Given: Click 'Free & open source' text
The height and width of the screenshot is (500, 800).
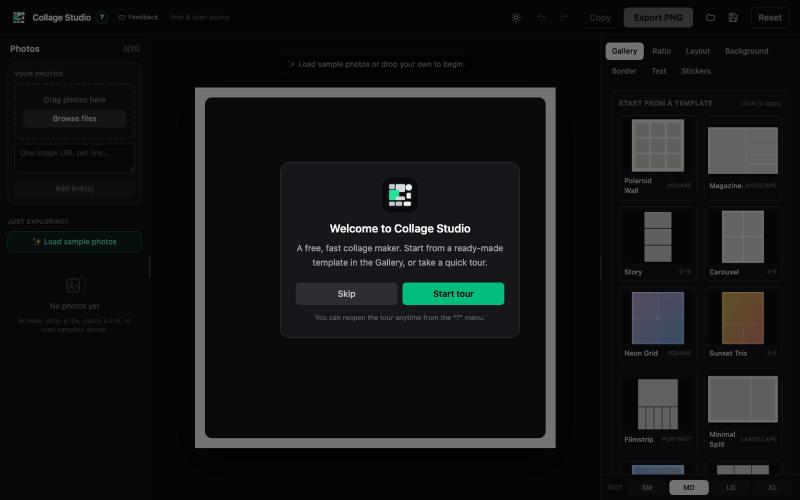Looking at the screenshot, I should (200, 17).
